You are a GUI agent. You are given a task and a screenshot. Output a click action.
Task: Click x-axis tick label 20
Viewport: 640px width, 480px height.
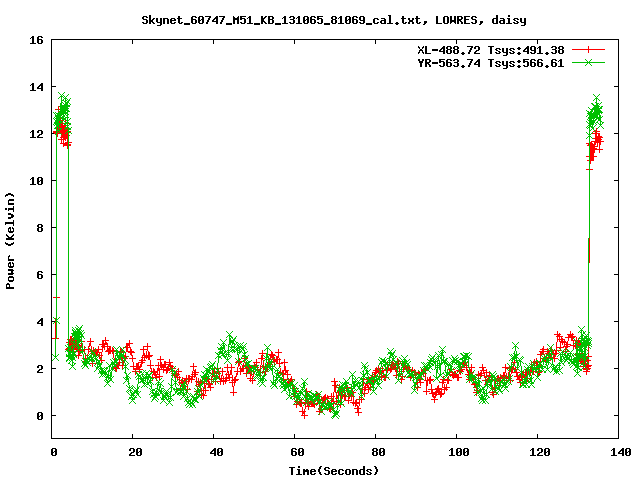(x=135, y=452)
